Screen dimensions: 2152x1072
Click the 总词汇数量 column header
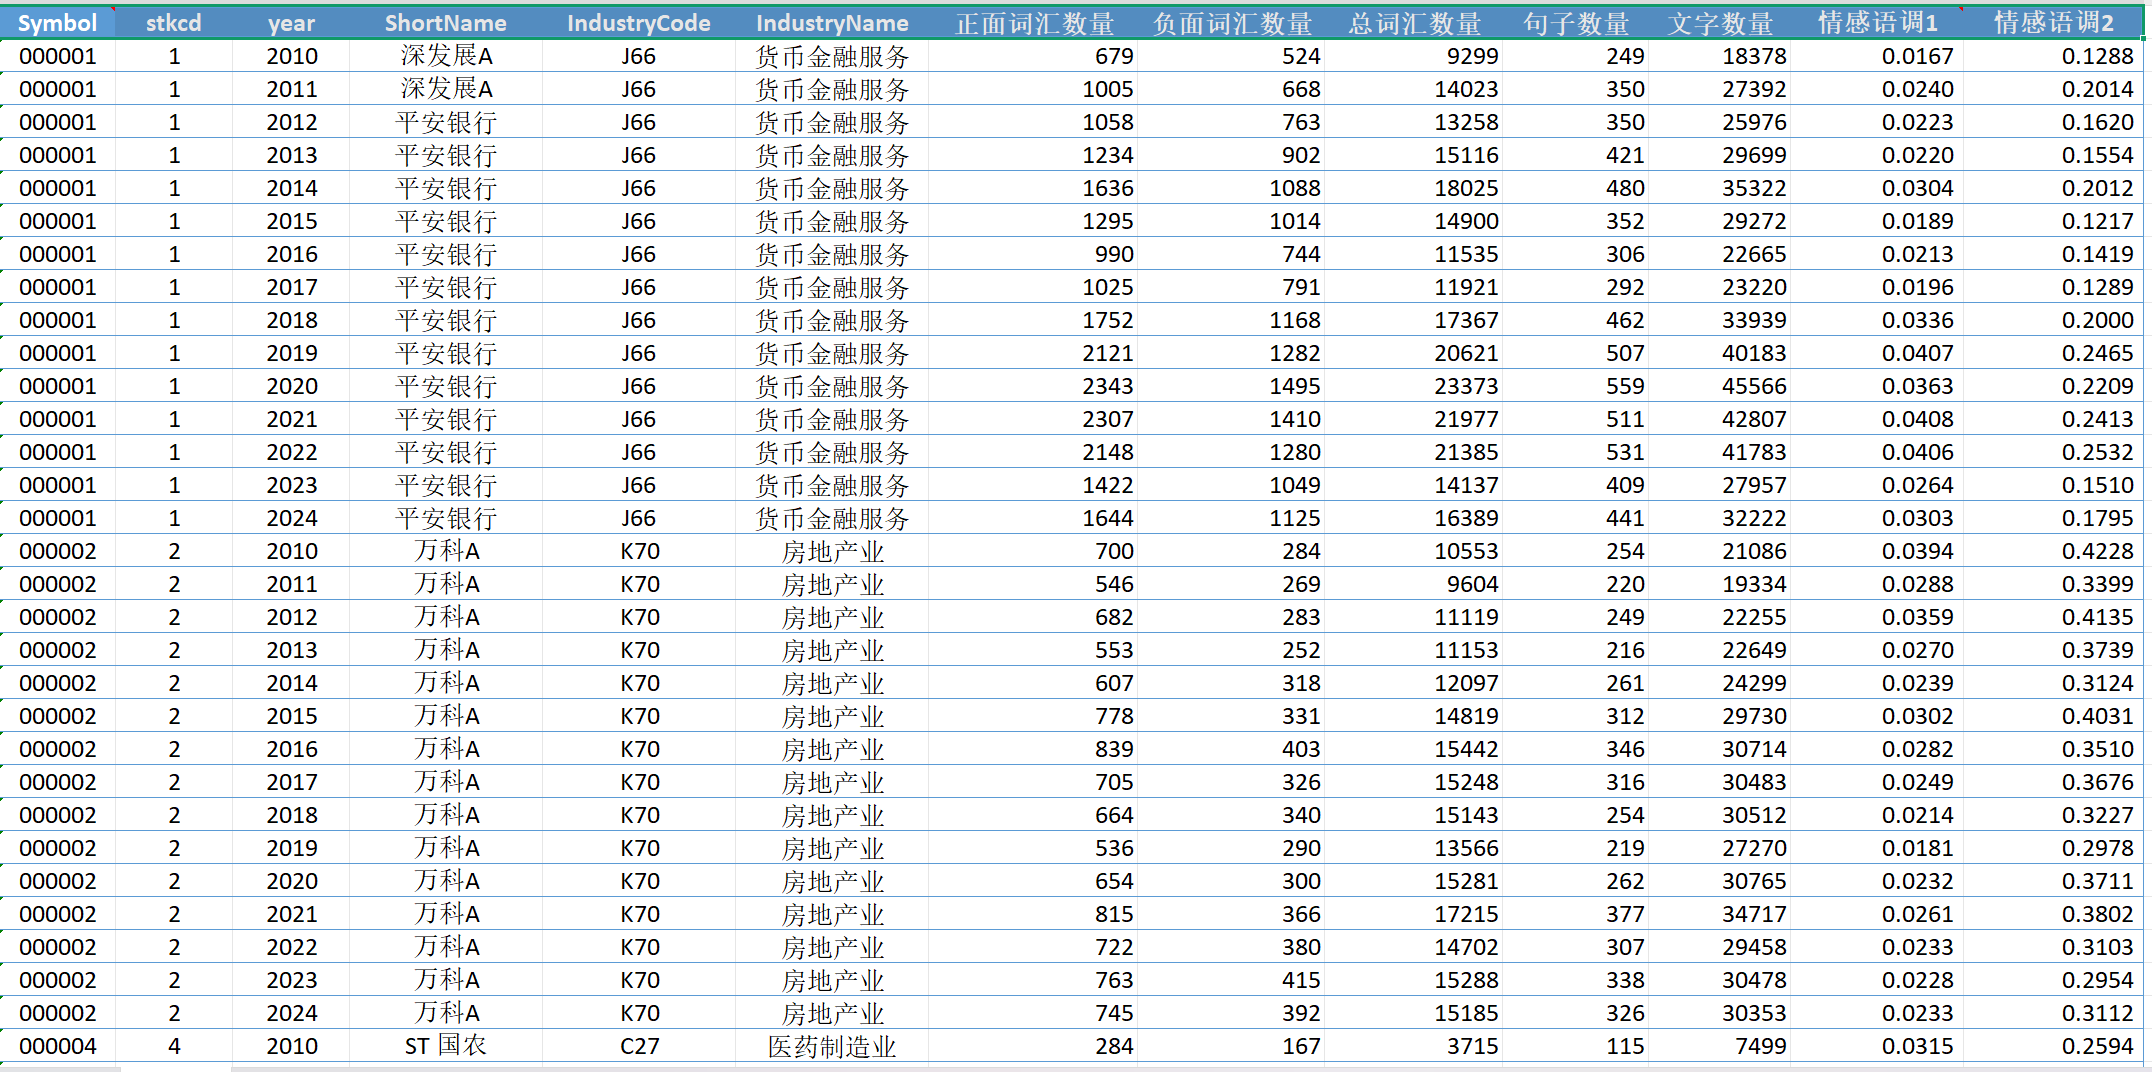(x=1414, y=23)
